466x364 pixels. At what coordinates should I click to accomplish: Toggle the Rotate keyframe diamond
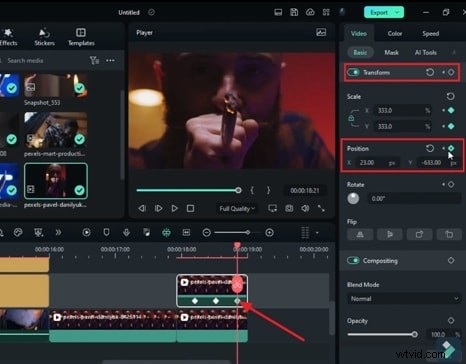click(451, 184)
